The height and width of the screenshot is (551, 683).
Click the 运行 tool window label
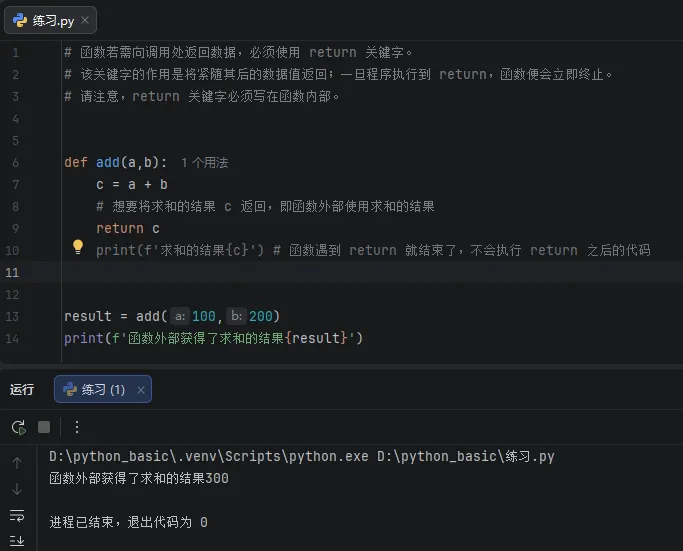(x=22, y=390)
